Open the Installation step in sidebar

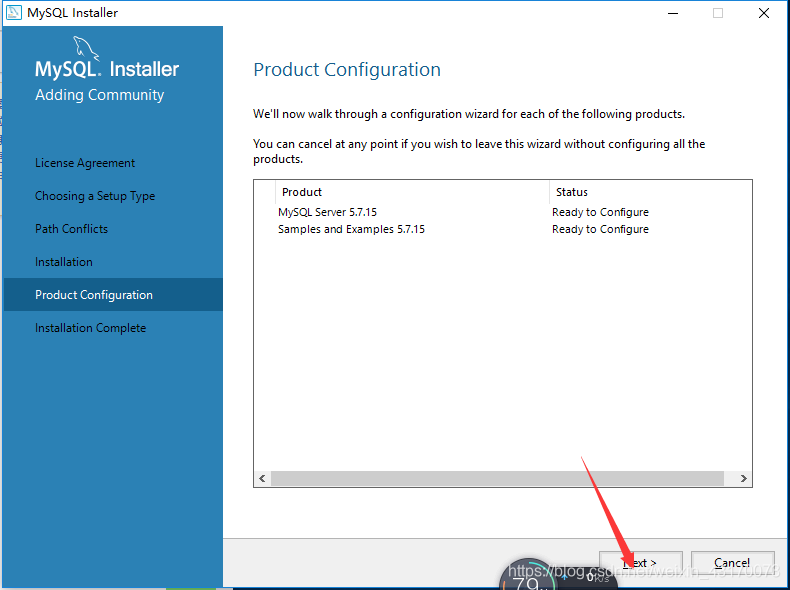[x=64, y=262]
